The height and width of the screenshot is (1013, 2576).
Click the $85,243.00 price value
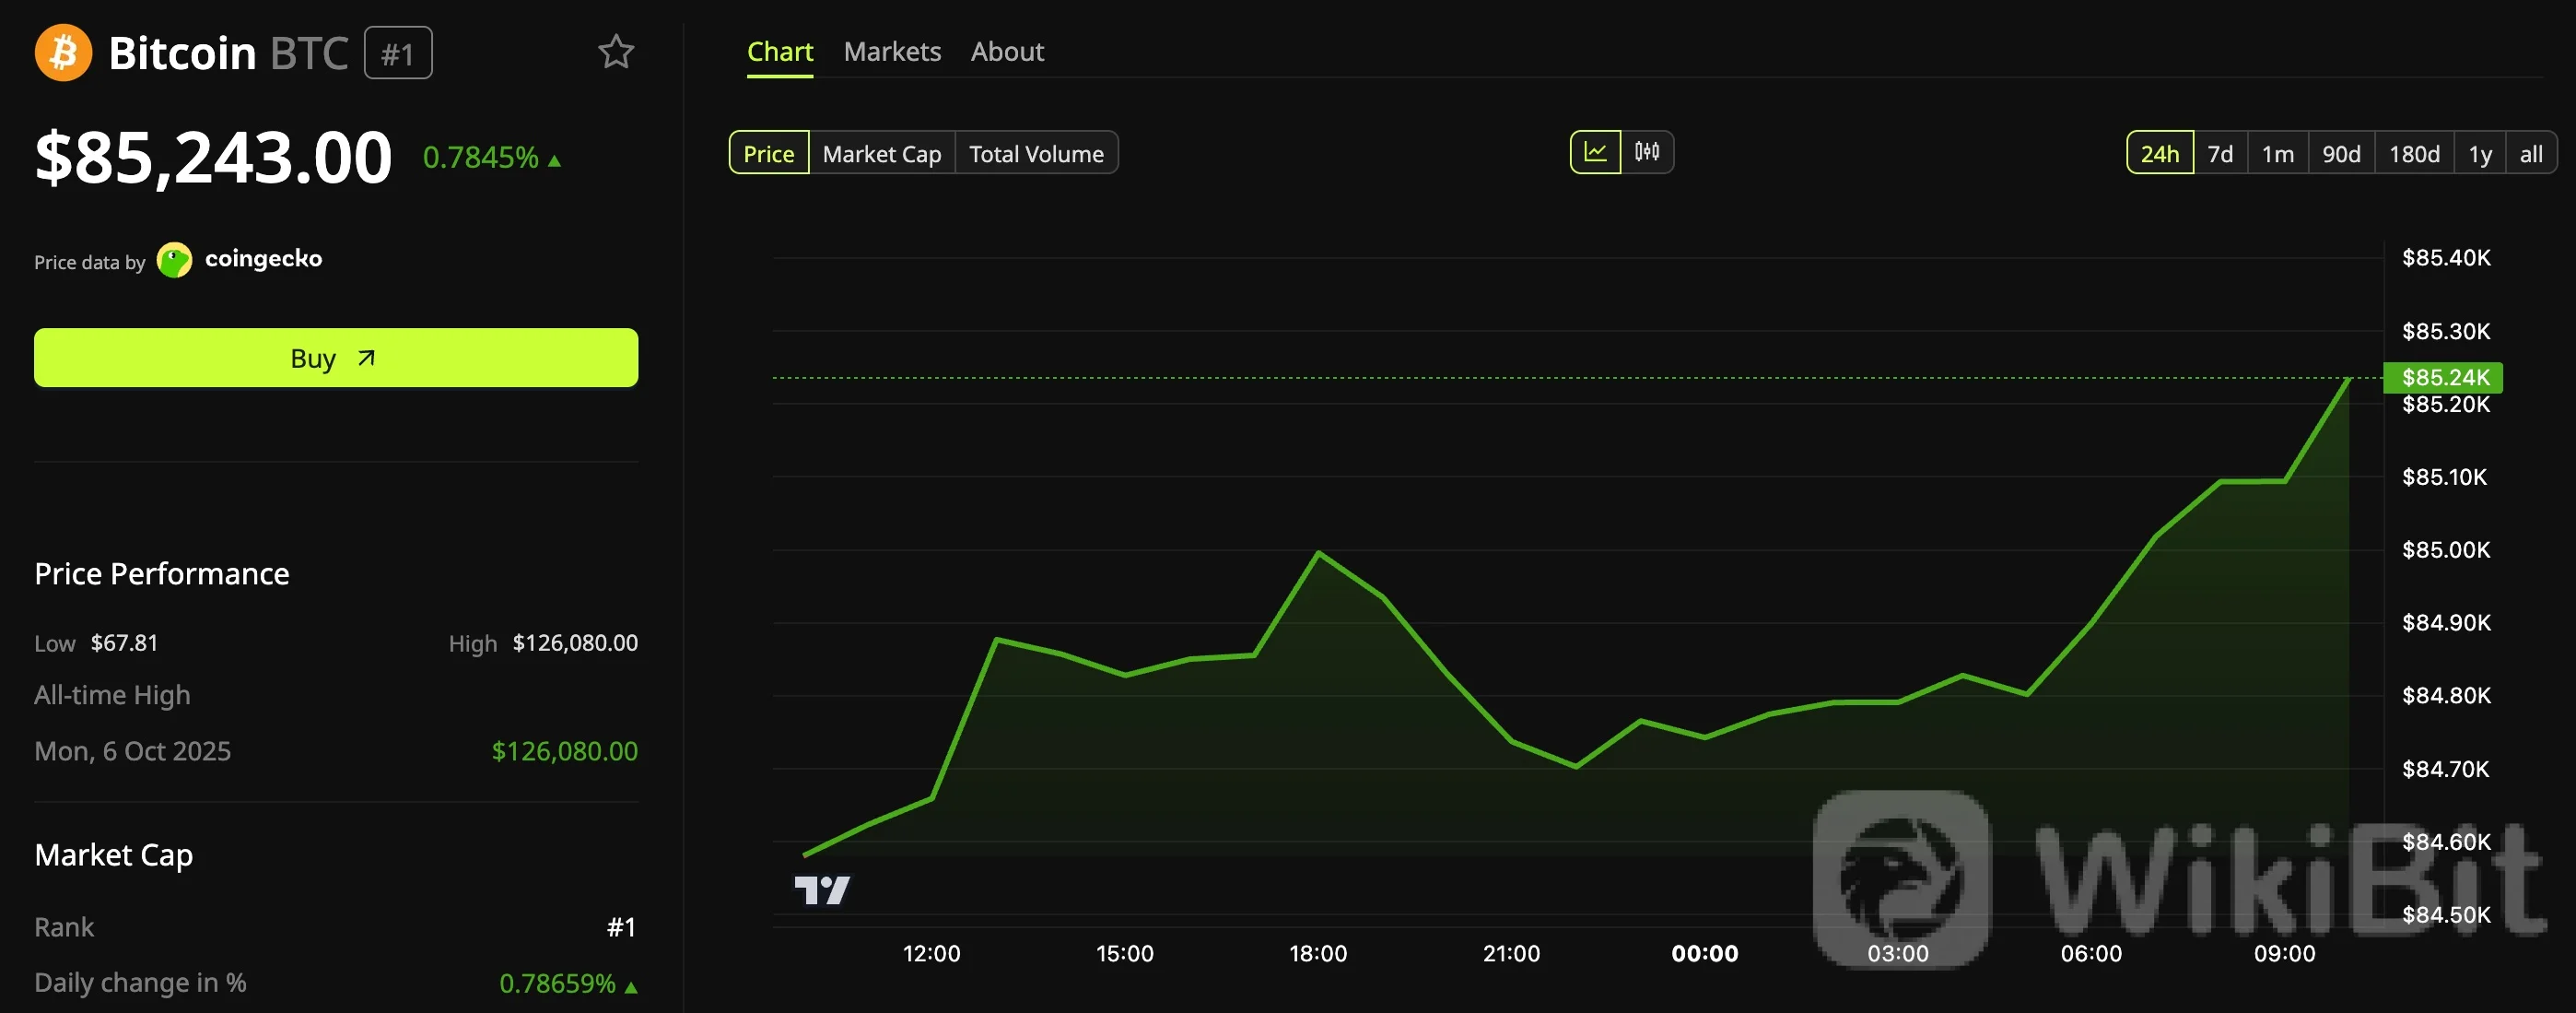tap(213, 157)
